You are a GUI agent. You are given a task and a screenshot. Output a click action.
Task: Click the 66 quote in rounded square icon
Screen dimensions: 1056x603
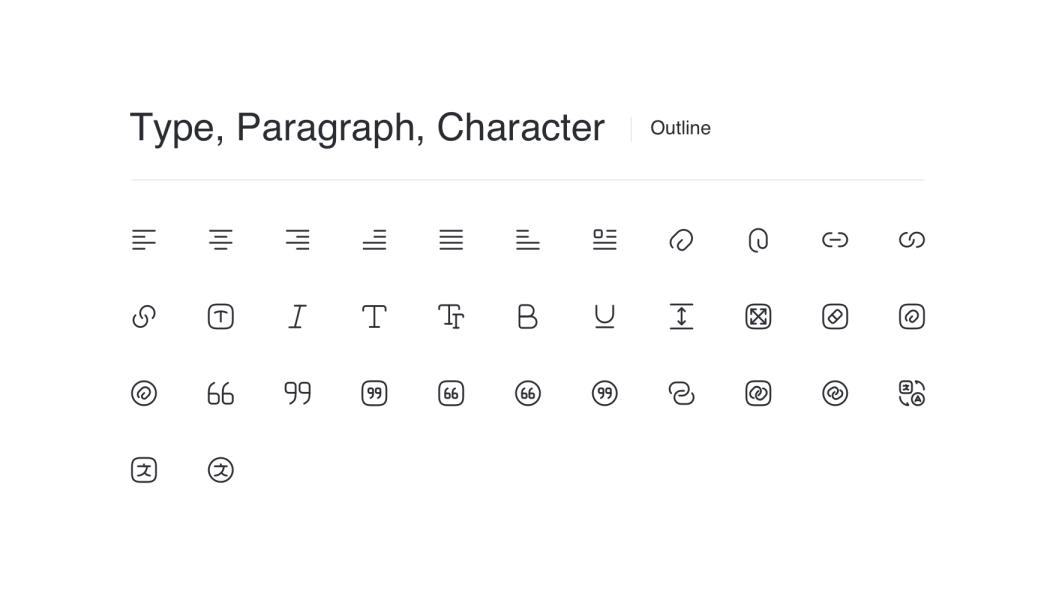451,394
